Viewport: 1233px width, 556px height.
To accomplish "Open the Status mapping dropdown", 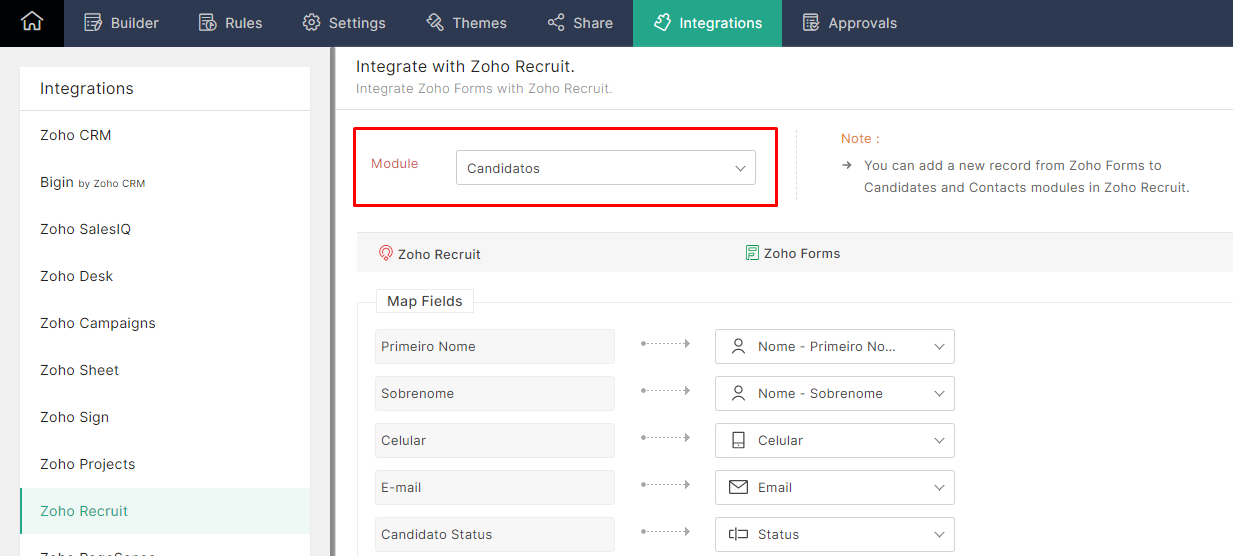I will [835, 535].
